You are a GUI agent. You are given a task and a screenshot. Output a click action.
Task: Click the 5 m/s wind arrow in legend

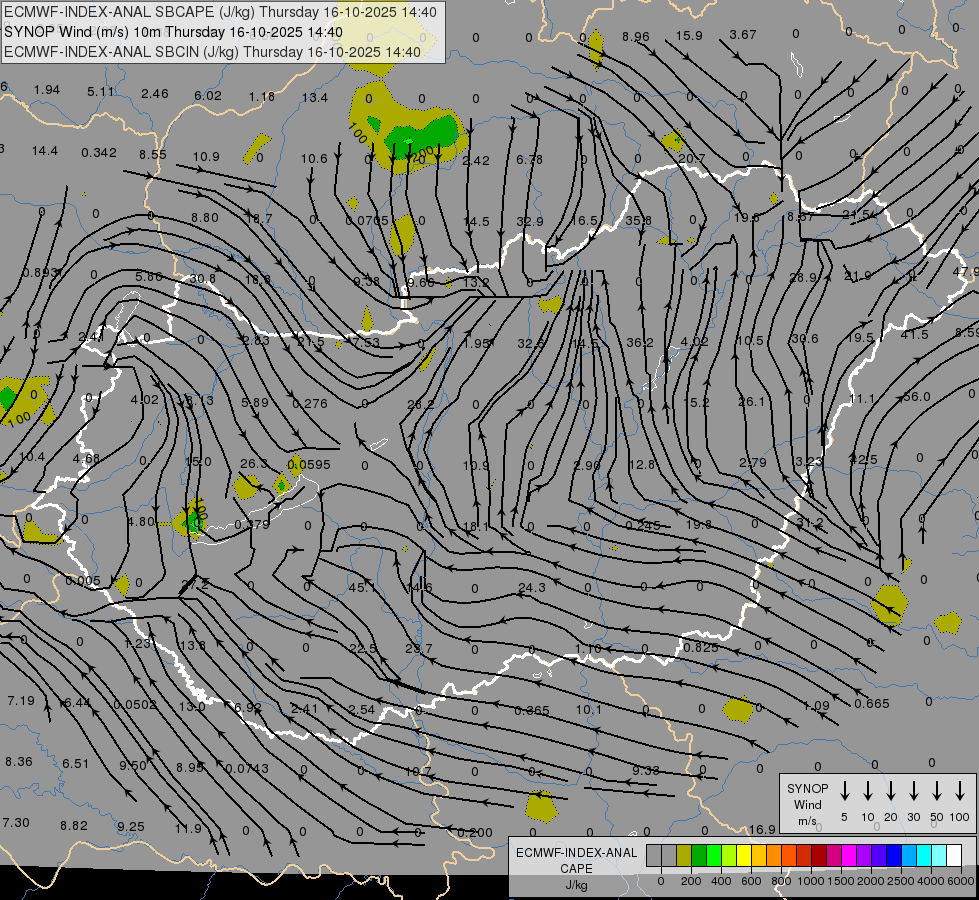pos(844,791)
